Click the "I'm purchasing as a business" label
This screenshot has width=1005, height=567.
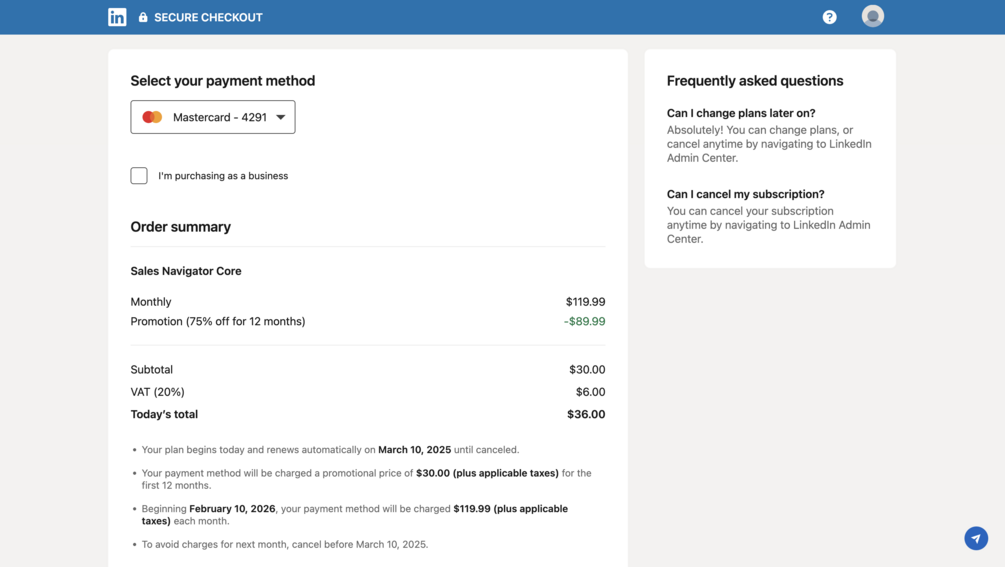coord(223,176)
